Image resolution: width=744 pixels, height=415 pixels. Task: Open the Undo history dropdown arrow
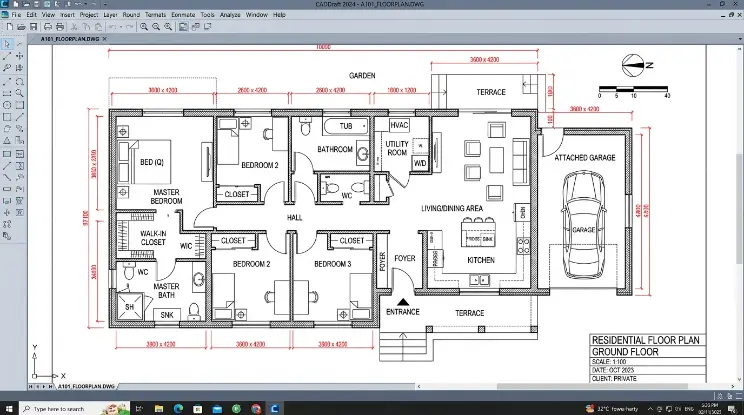tap(121, 27)
